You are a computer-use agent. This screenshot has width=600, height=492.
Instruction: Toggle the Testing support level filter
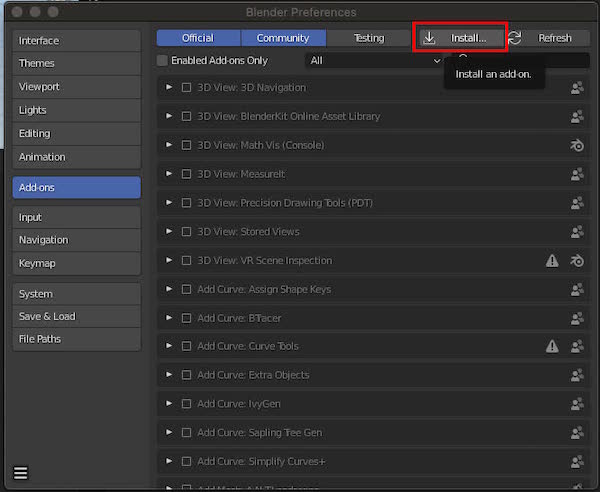click(x=369, y=38)
